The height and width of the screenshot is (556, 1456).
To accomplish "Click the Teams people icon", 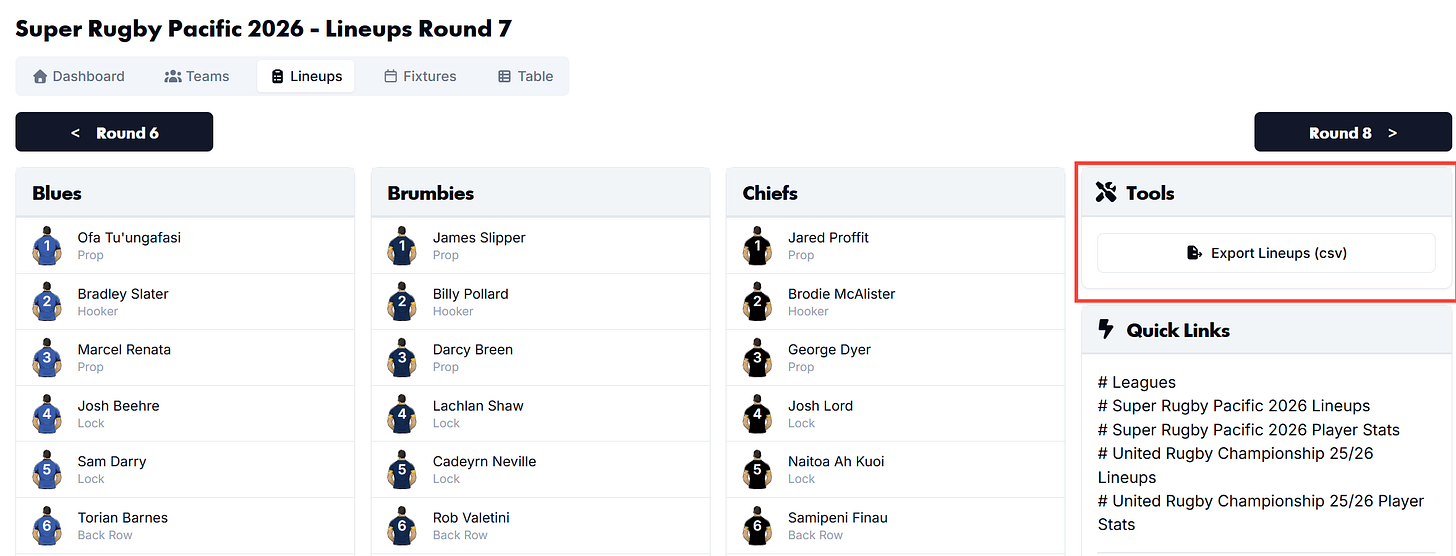I will click(x=173, y=76).
